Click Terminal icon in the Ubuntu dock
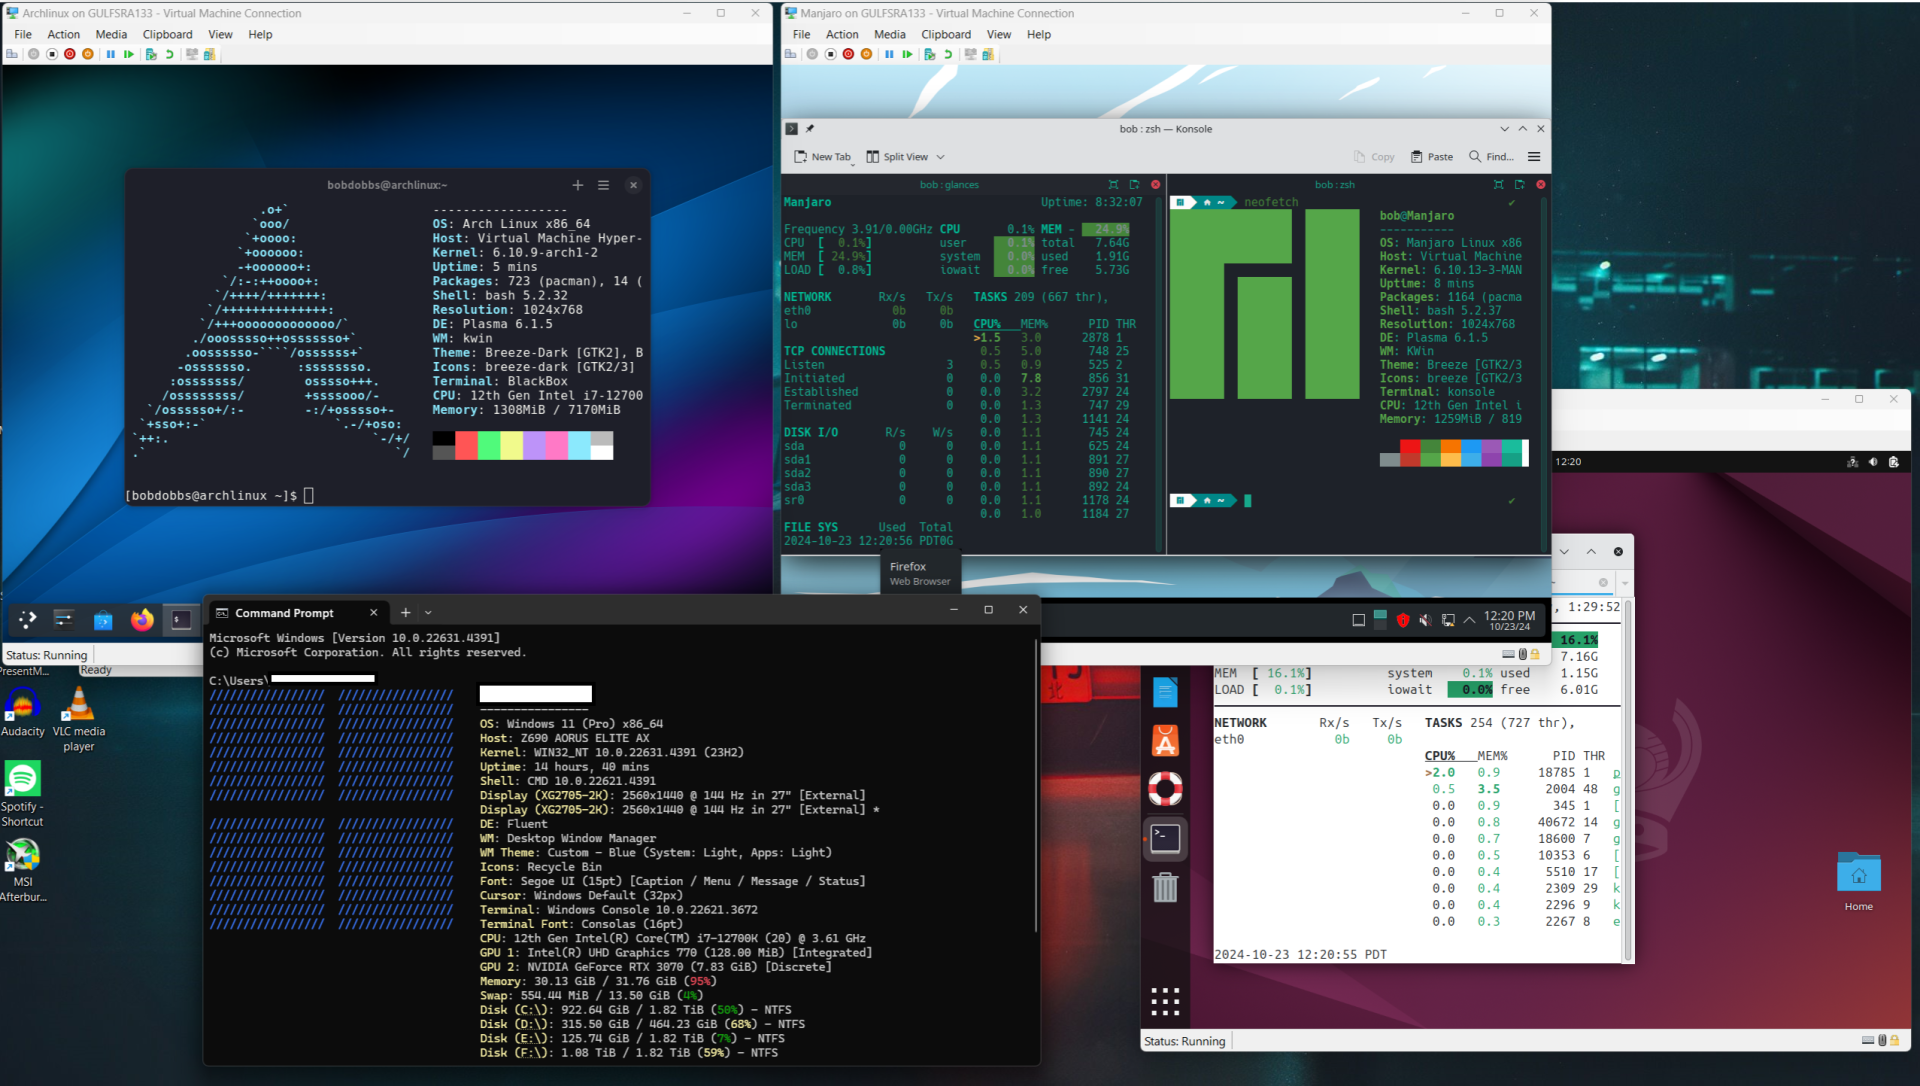Viewport: 1920px width, 1086px height. [1165, 838]
